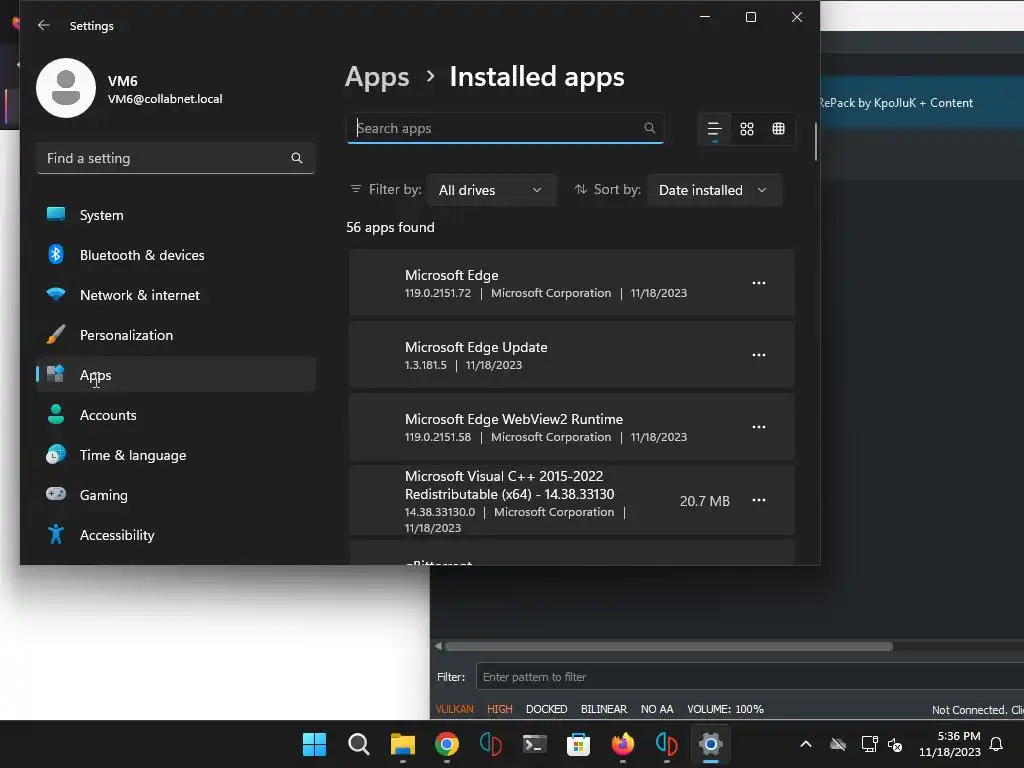The height and width of the screenshot is (768, 1024).
Task: Open the clock showing 5:36 PM
Action: [x=950, y=744]
